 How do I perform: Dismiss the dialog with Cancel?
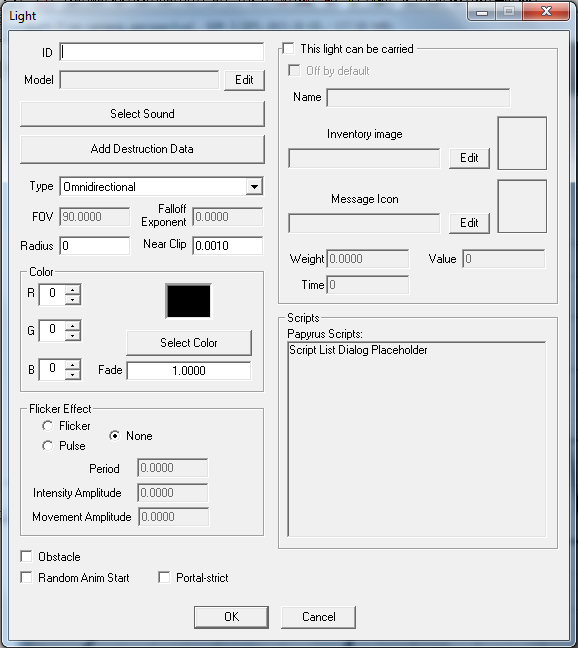(319, 617)
